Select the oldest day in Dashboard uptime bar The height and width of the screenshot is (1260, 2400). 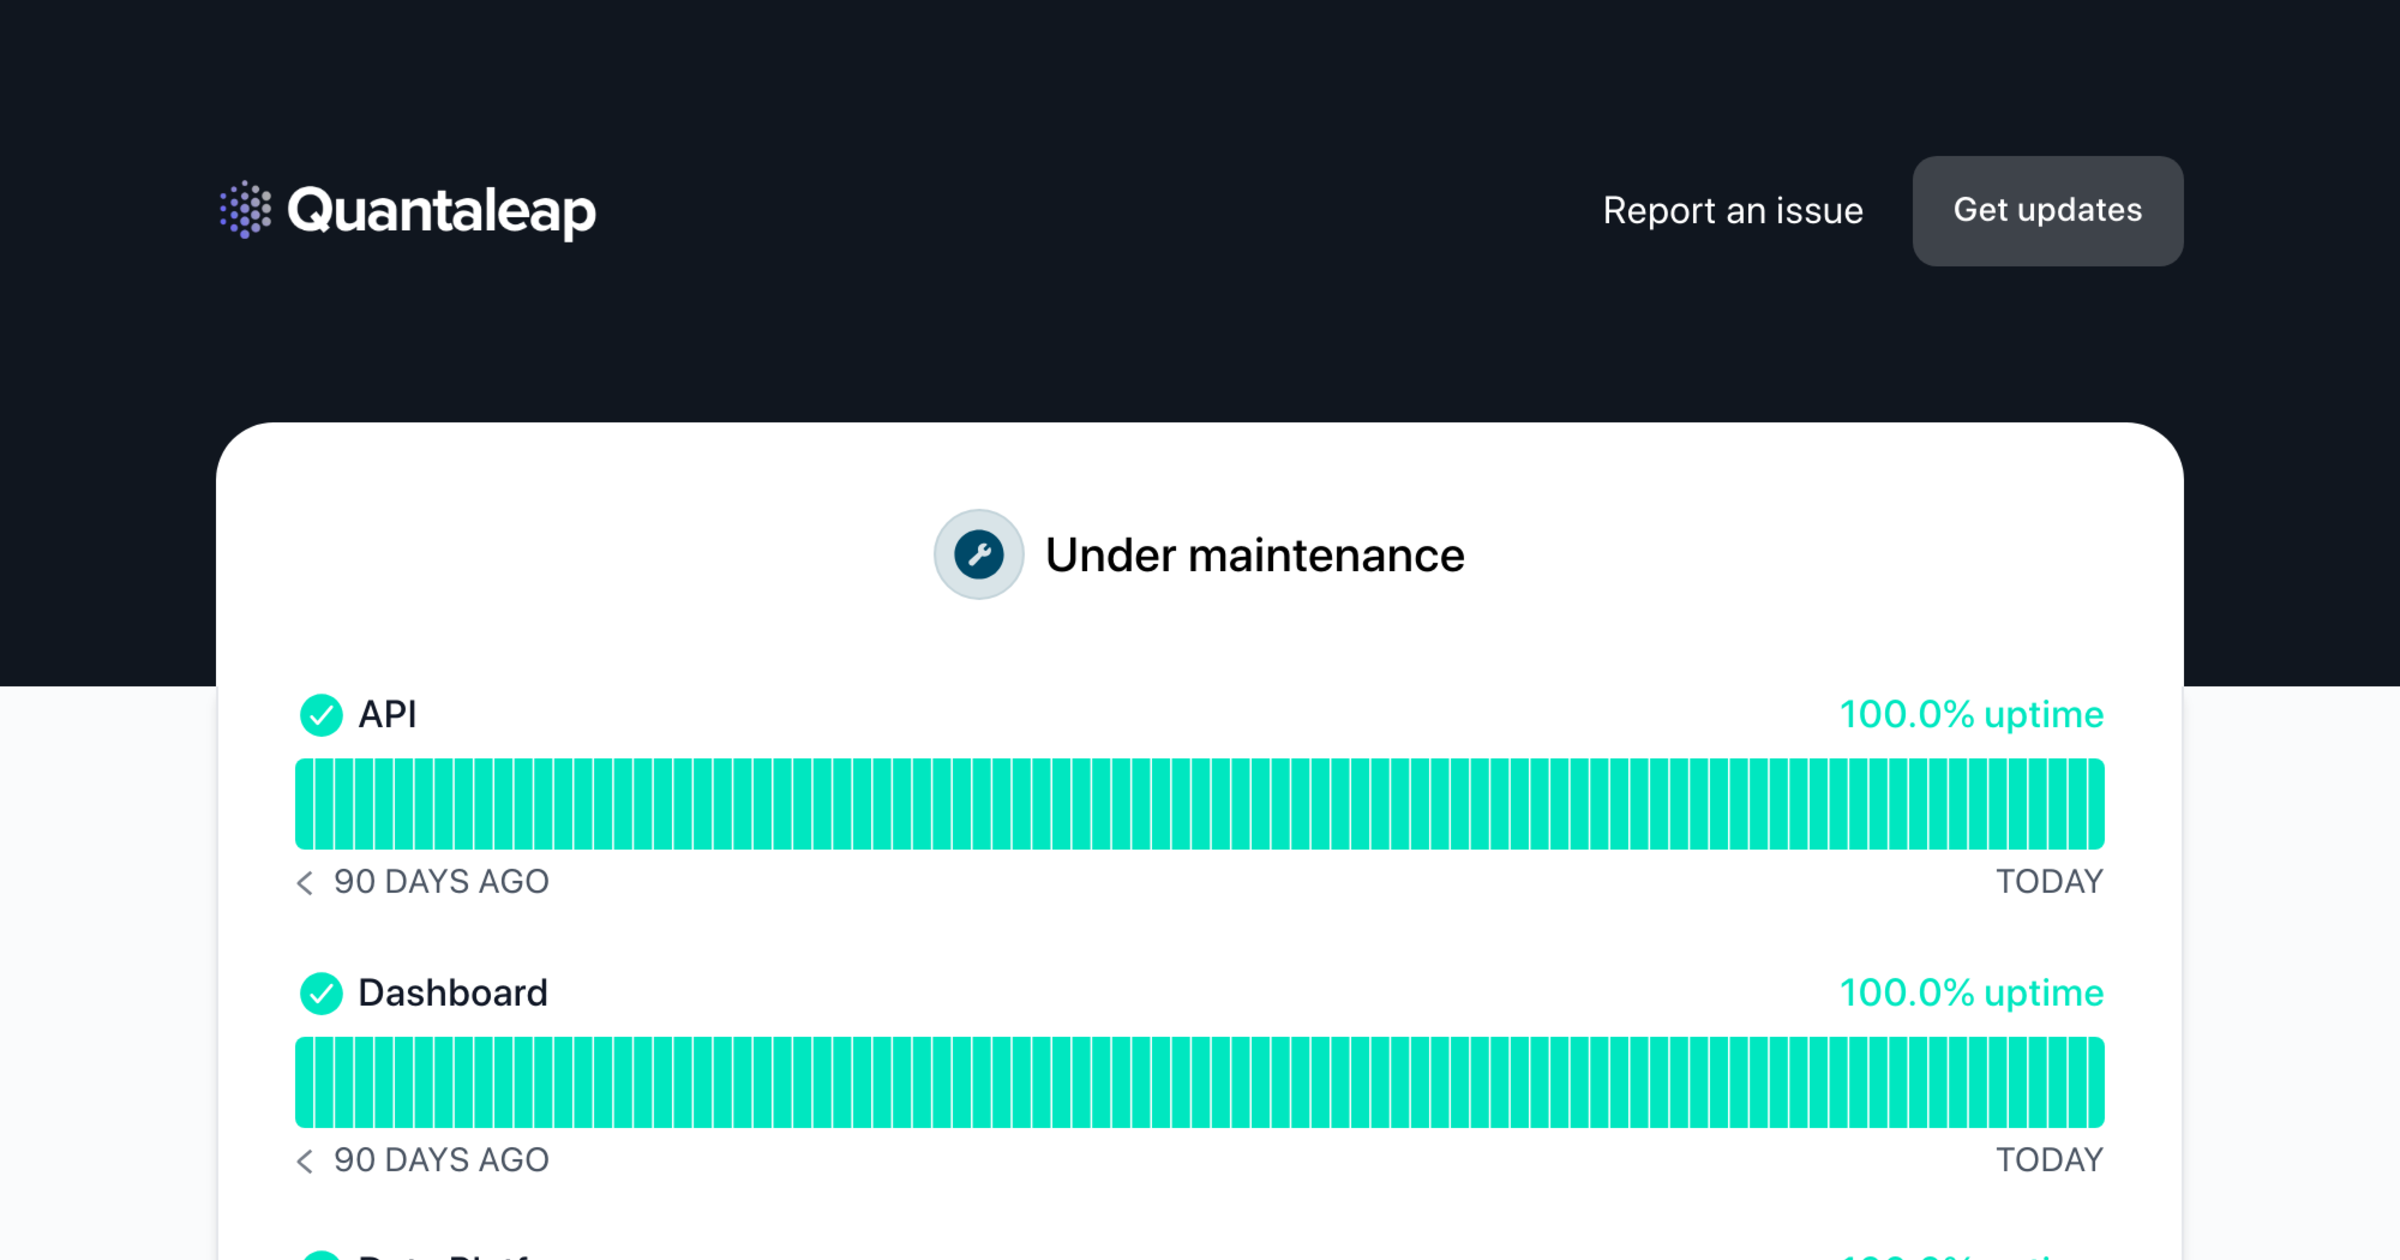pos(305,1082)
